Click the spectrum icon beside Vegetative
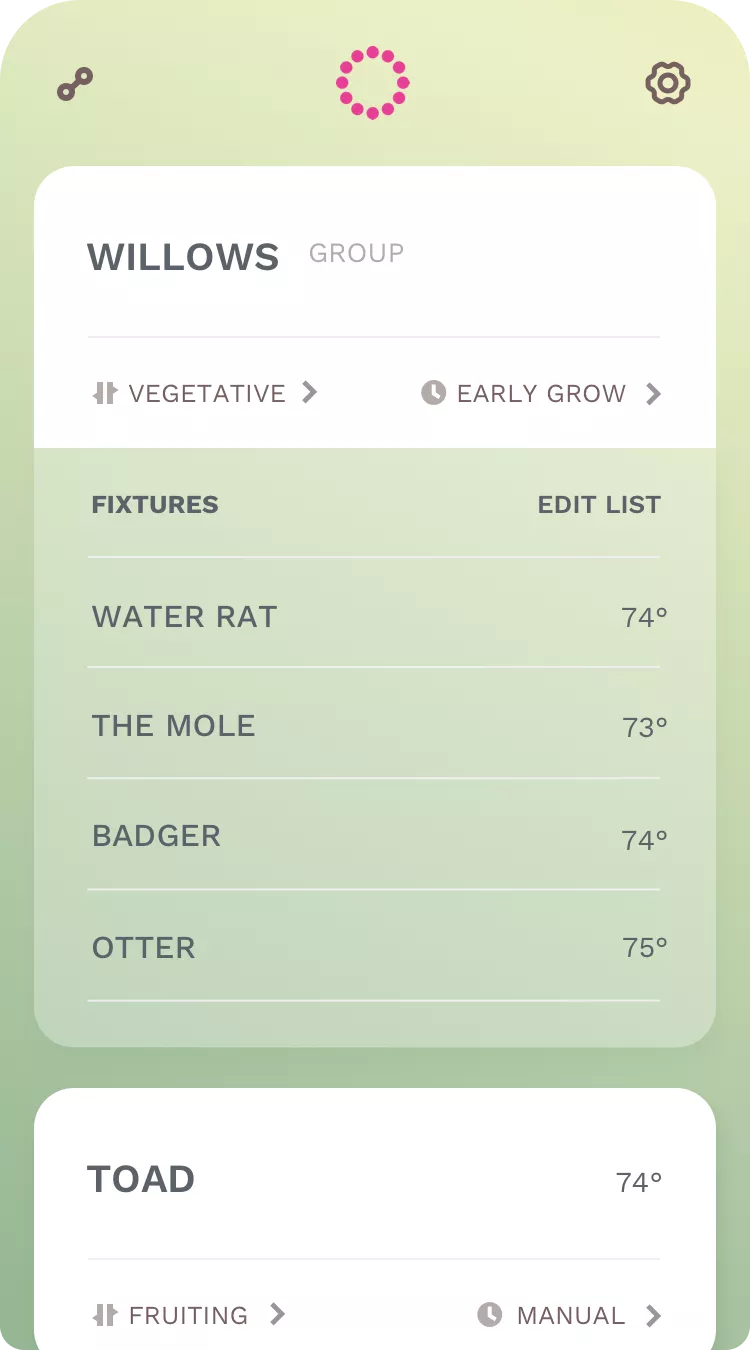Screen dimensions: 750x1350 pos(105,393)
